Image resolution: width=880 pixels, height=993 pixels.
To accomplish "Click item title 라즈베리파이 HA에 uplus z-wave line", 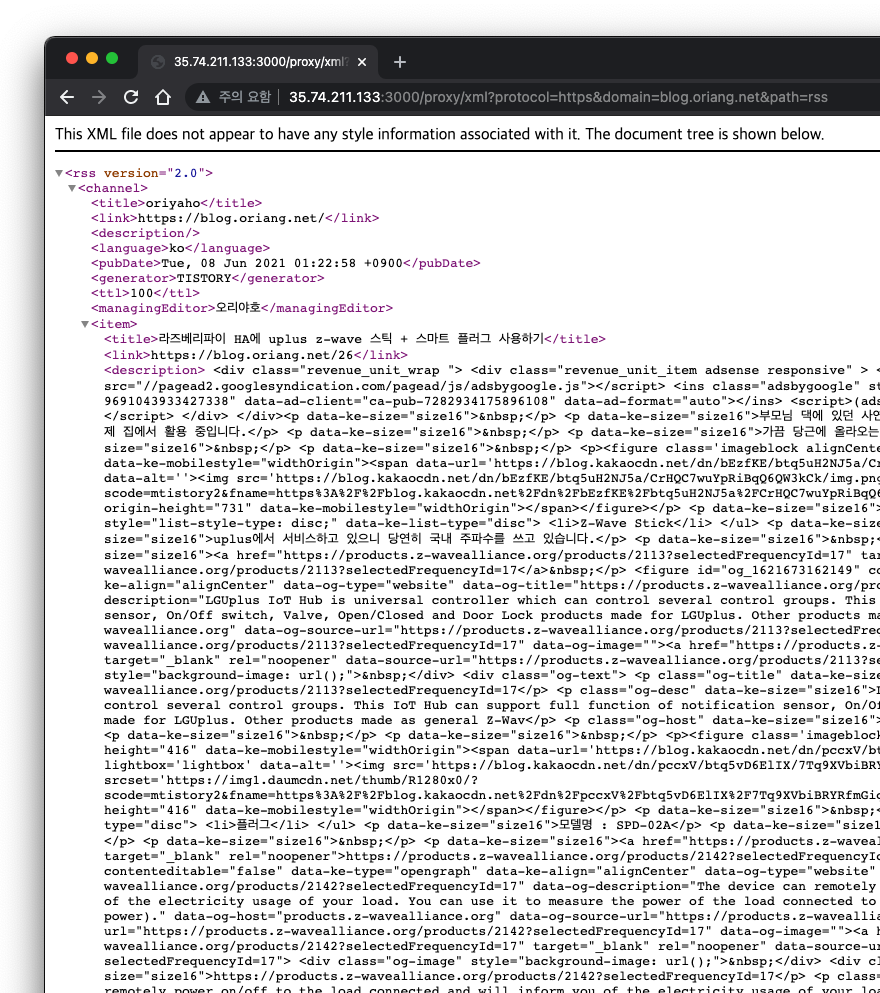I will point(355,339).
